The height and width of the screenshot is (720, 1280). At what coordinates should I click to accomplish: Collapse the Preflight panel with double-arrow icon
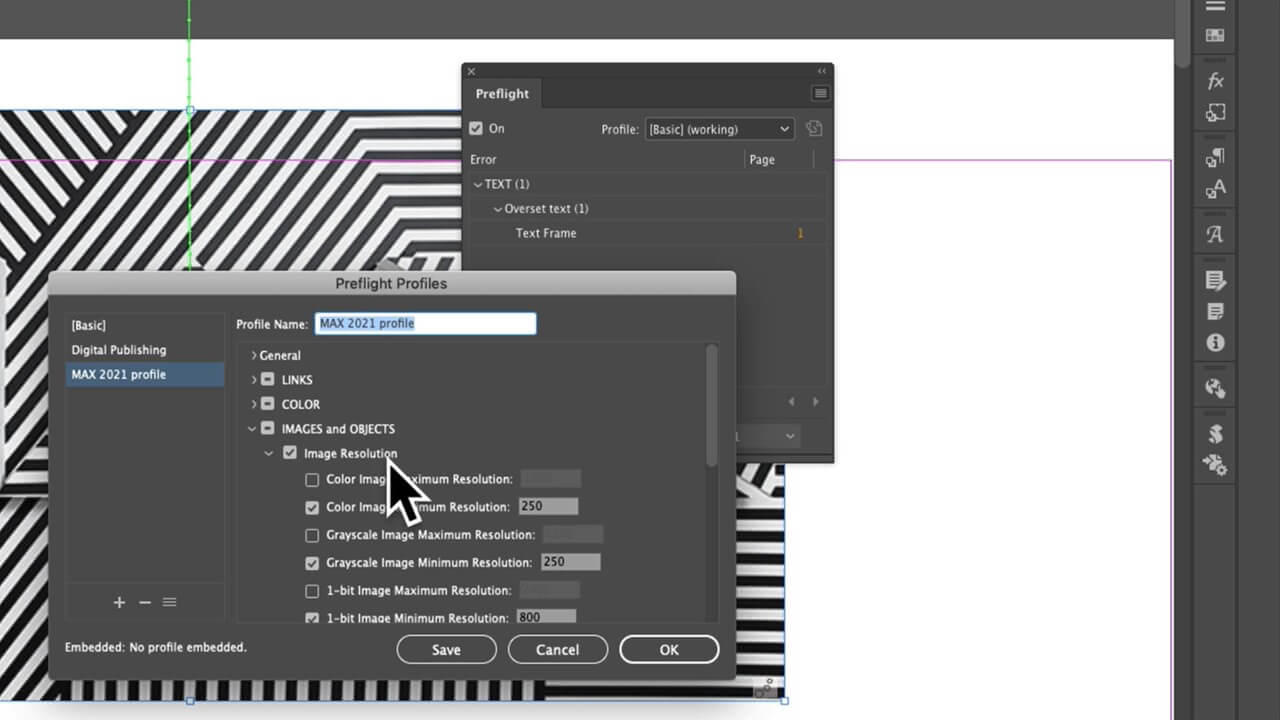pyautogui.click(x=822, y=71)
